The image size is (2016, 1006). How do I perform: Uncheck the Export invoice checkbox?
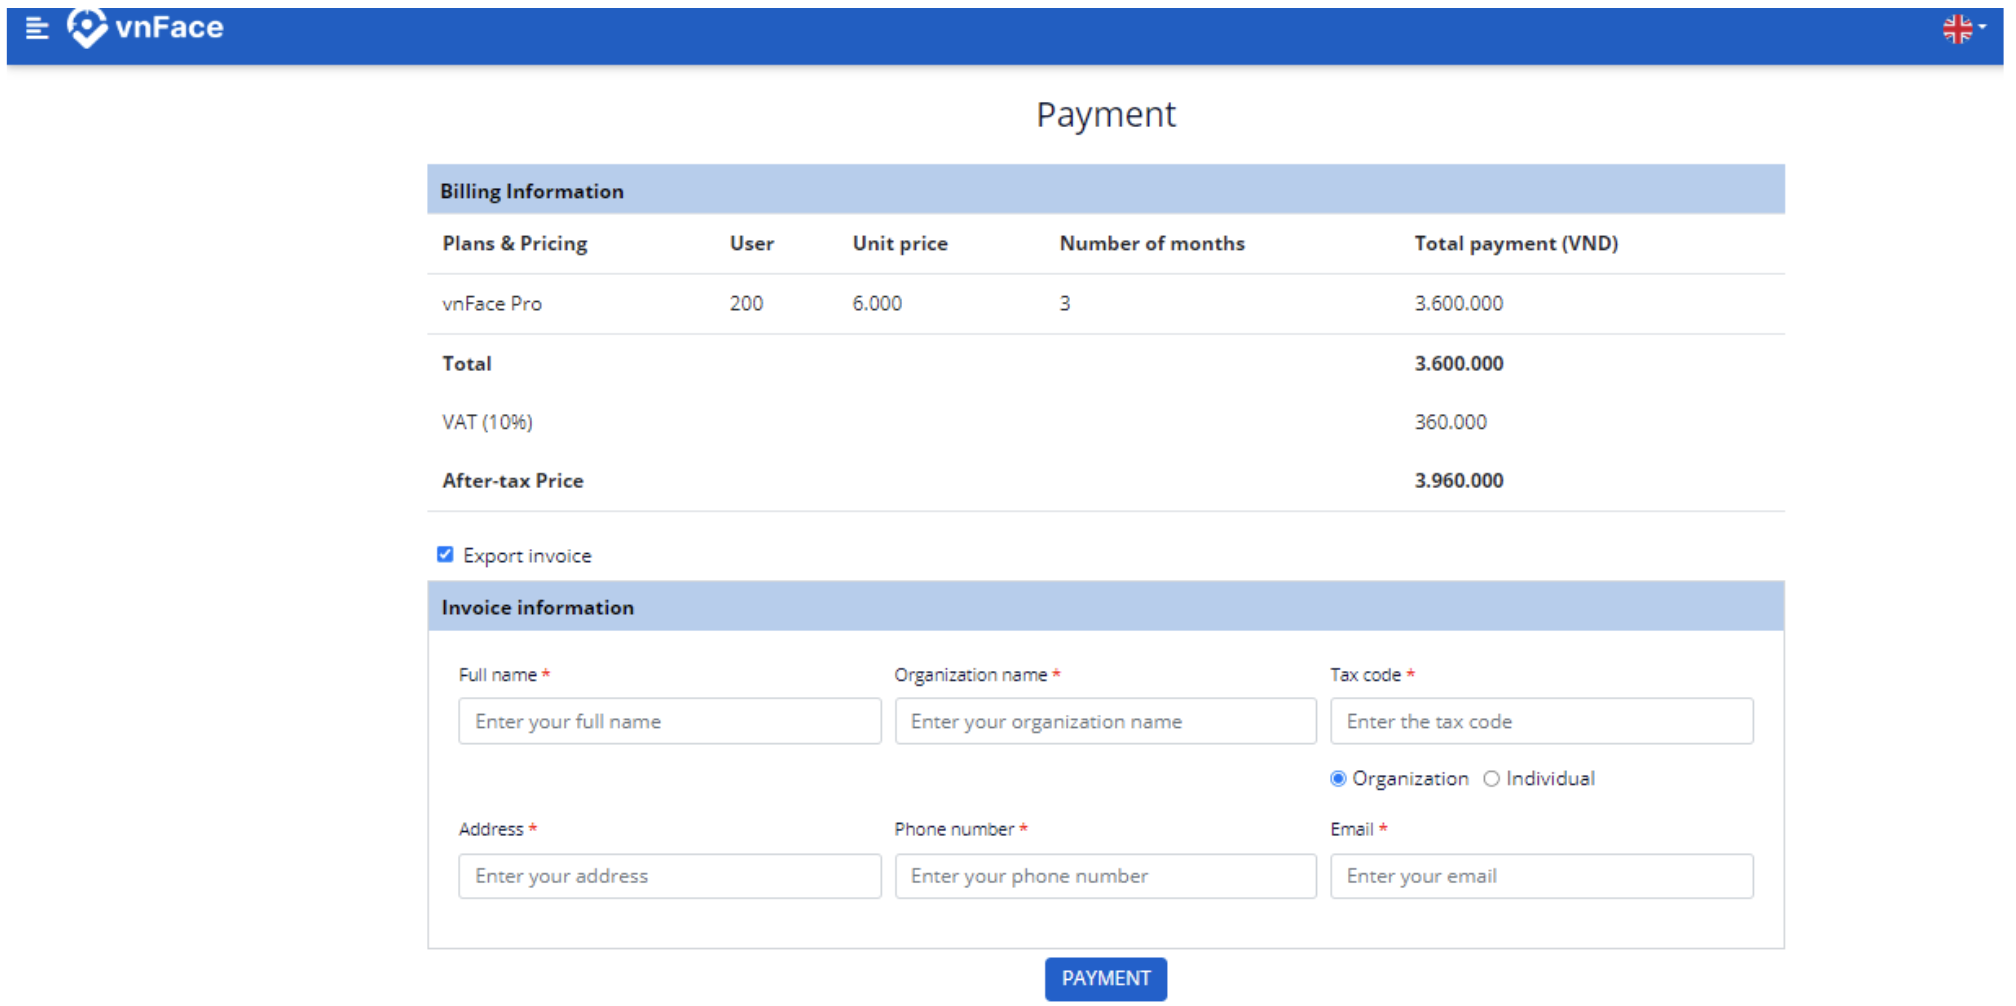point(445,555)
